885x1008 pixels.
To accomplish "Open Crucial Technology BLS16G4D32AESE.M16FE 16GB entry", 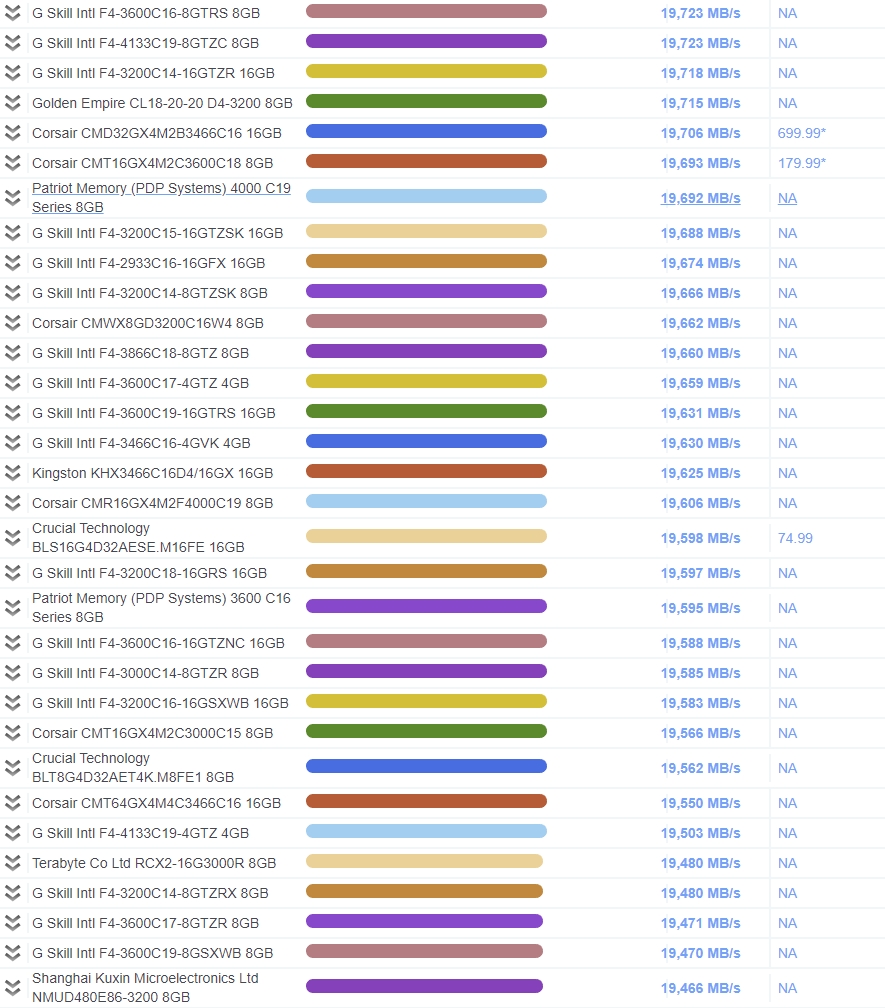I will (138, 537).
